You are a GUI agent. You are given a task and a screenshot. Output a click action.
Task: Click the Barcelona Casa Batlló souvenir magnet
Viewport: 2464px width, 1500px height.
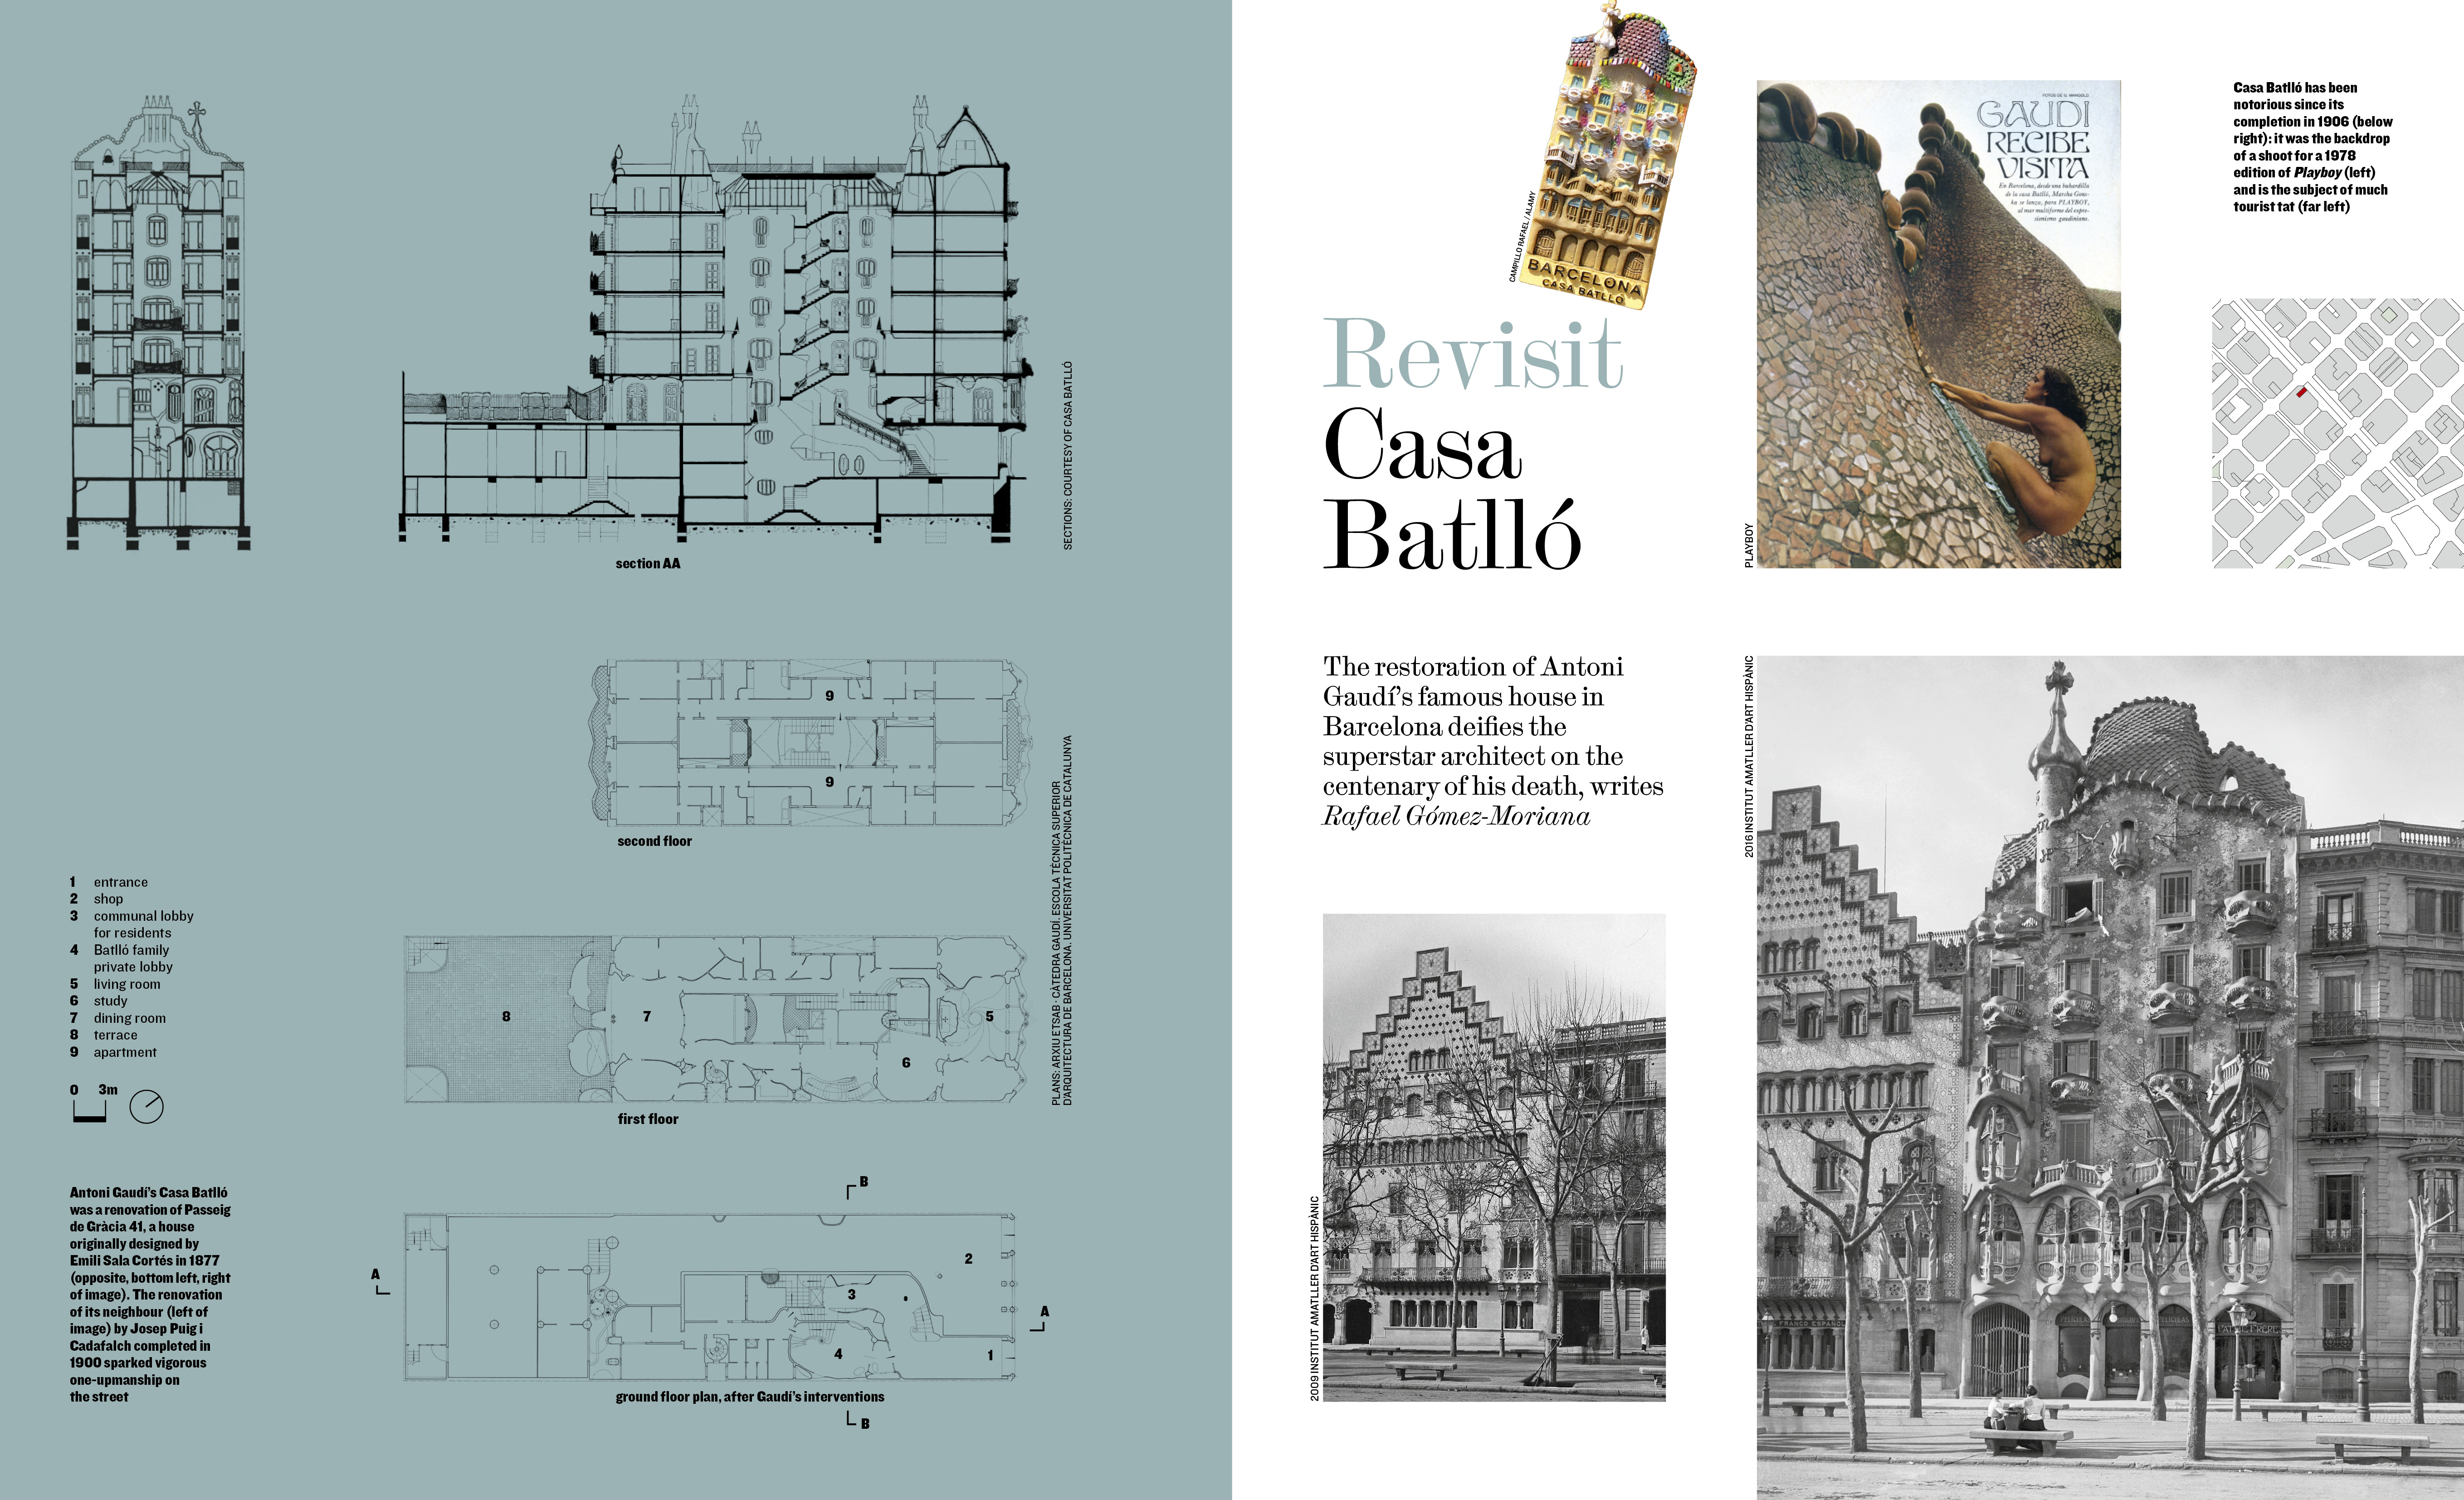point(1606,160)
